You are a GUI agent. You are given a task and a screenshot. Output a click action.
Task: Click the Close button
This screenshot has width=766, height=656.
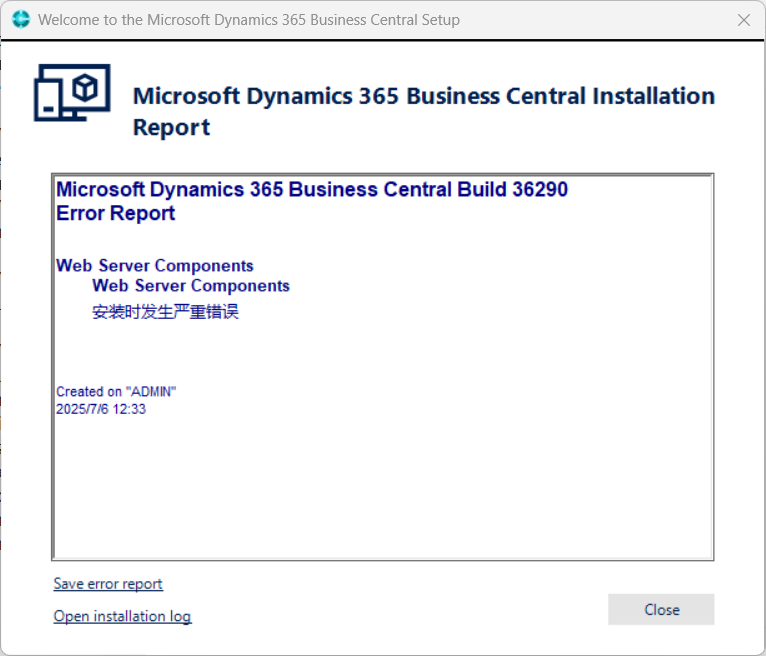pos(661,610)
